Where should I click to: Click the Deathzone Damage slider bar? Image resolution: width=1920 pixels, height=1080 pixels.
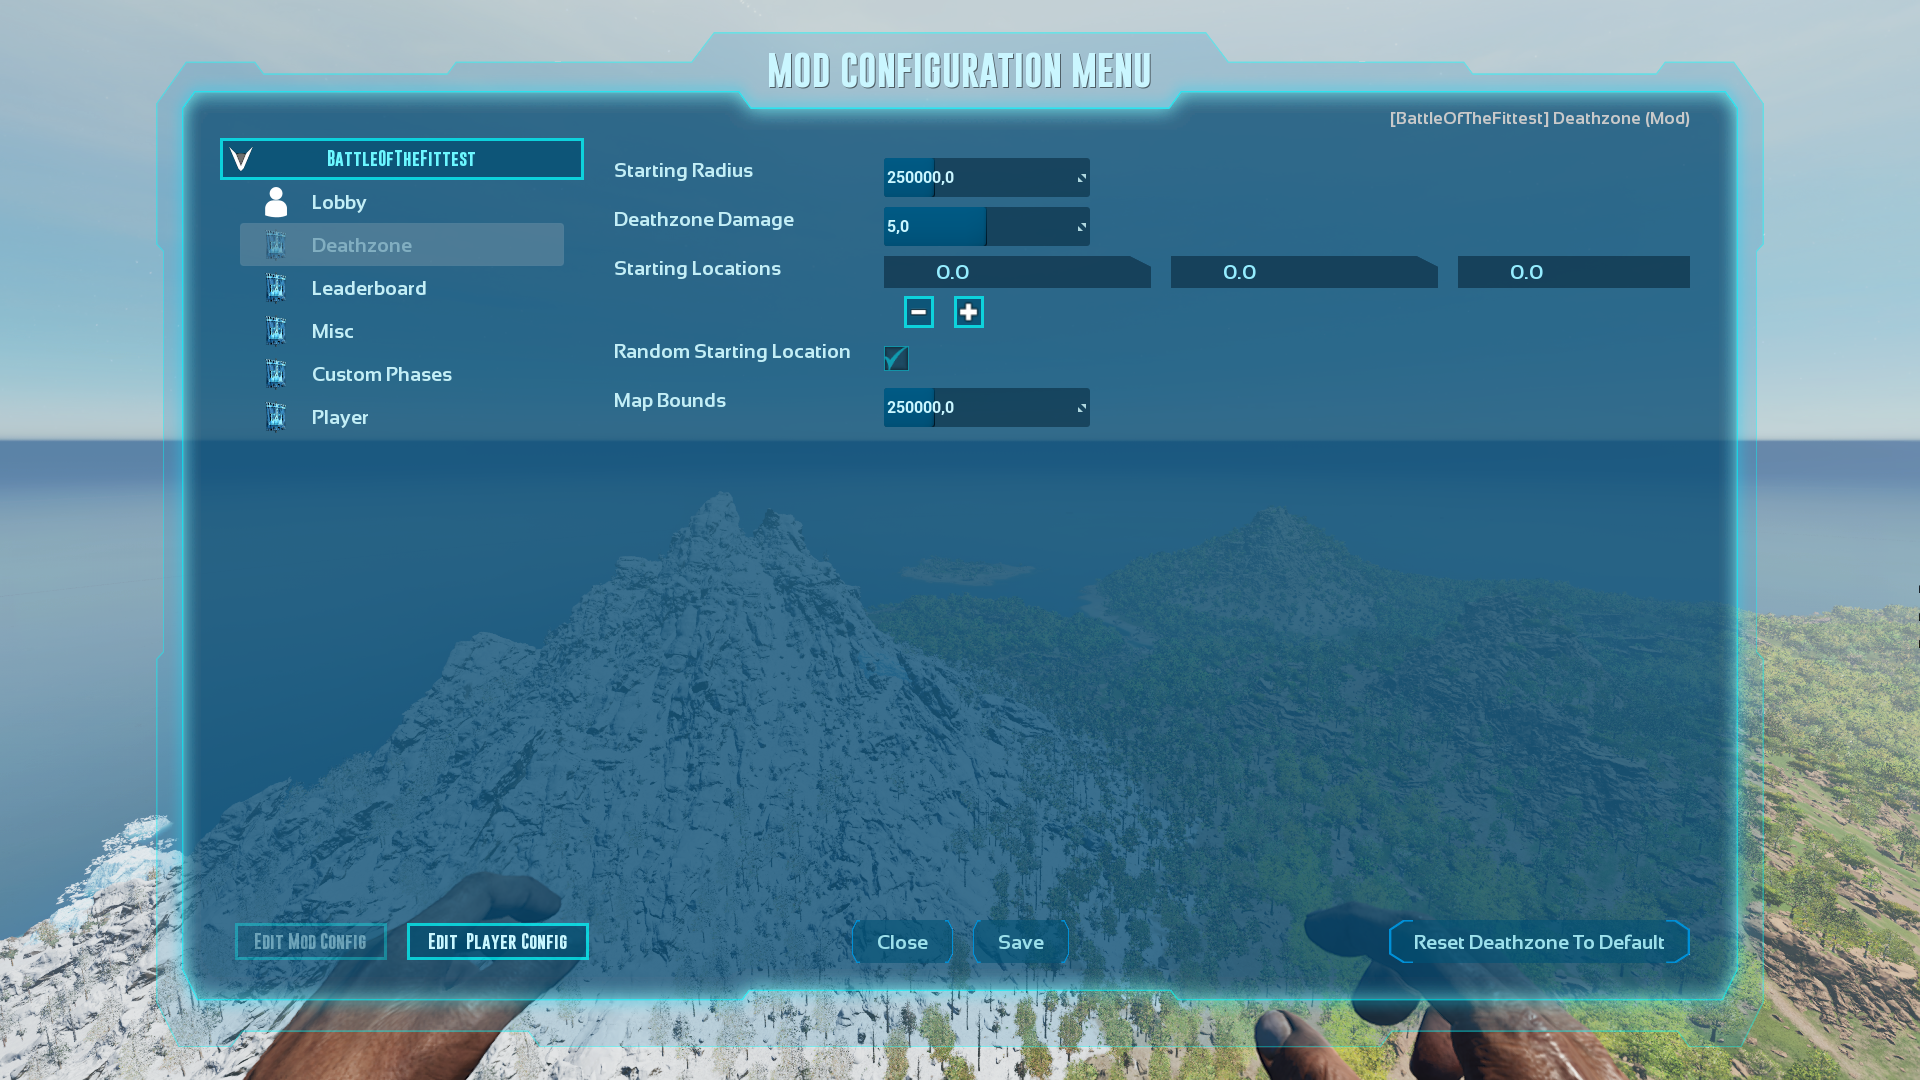[985, 227]
